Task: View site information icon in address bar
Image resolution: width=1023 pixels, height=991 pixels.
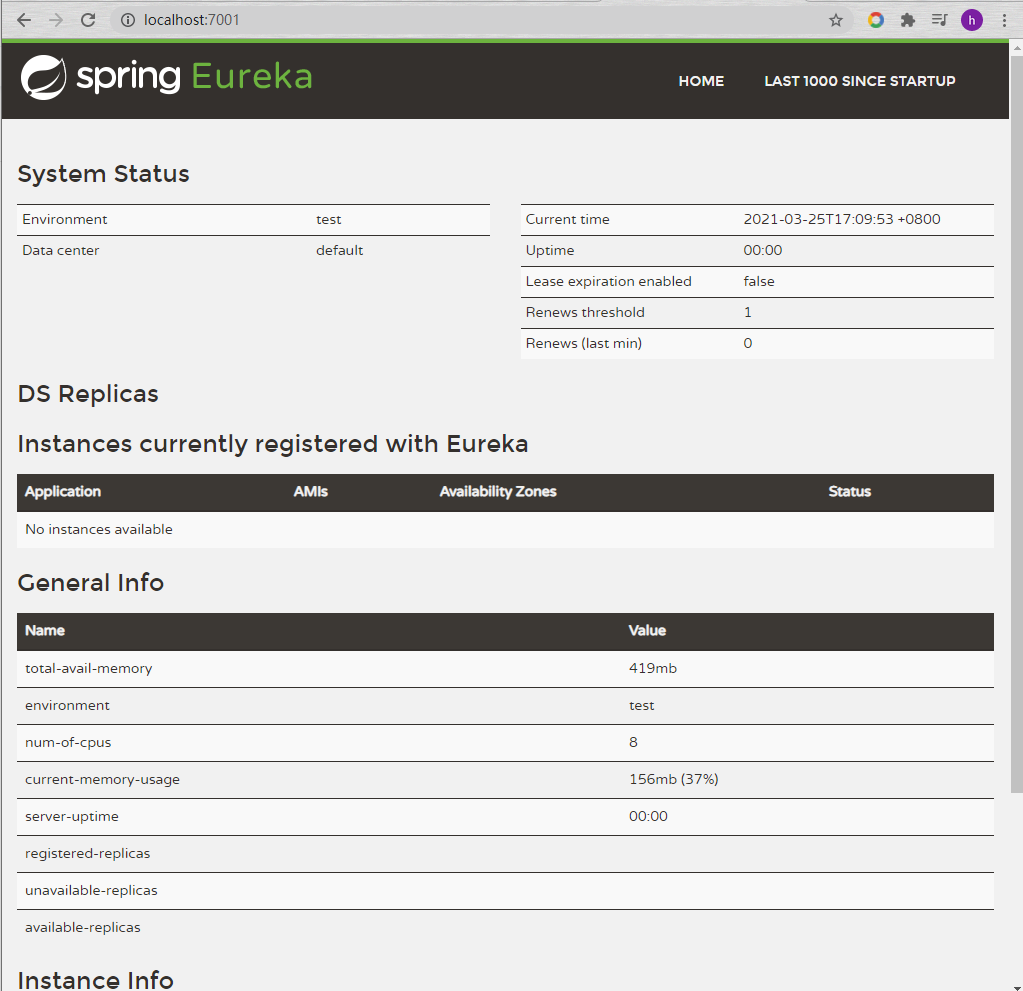Action: pos(128,20)
